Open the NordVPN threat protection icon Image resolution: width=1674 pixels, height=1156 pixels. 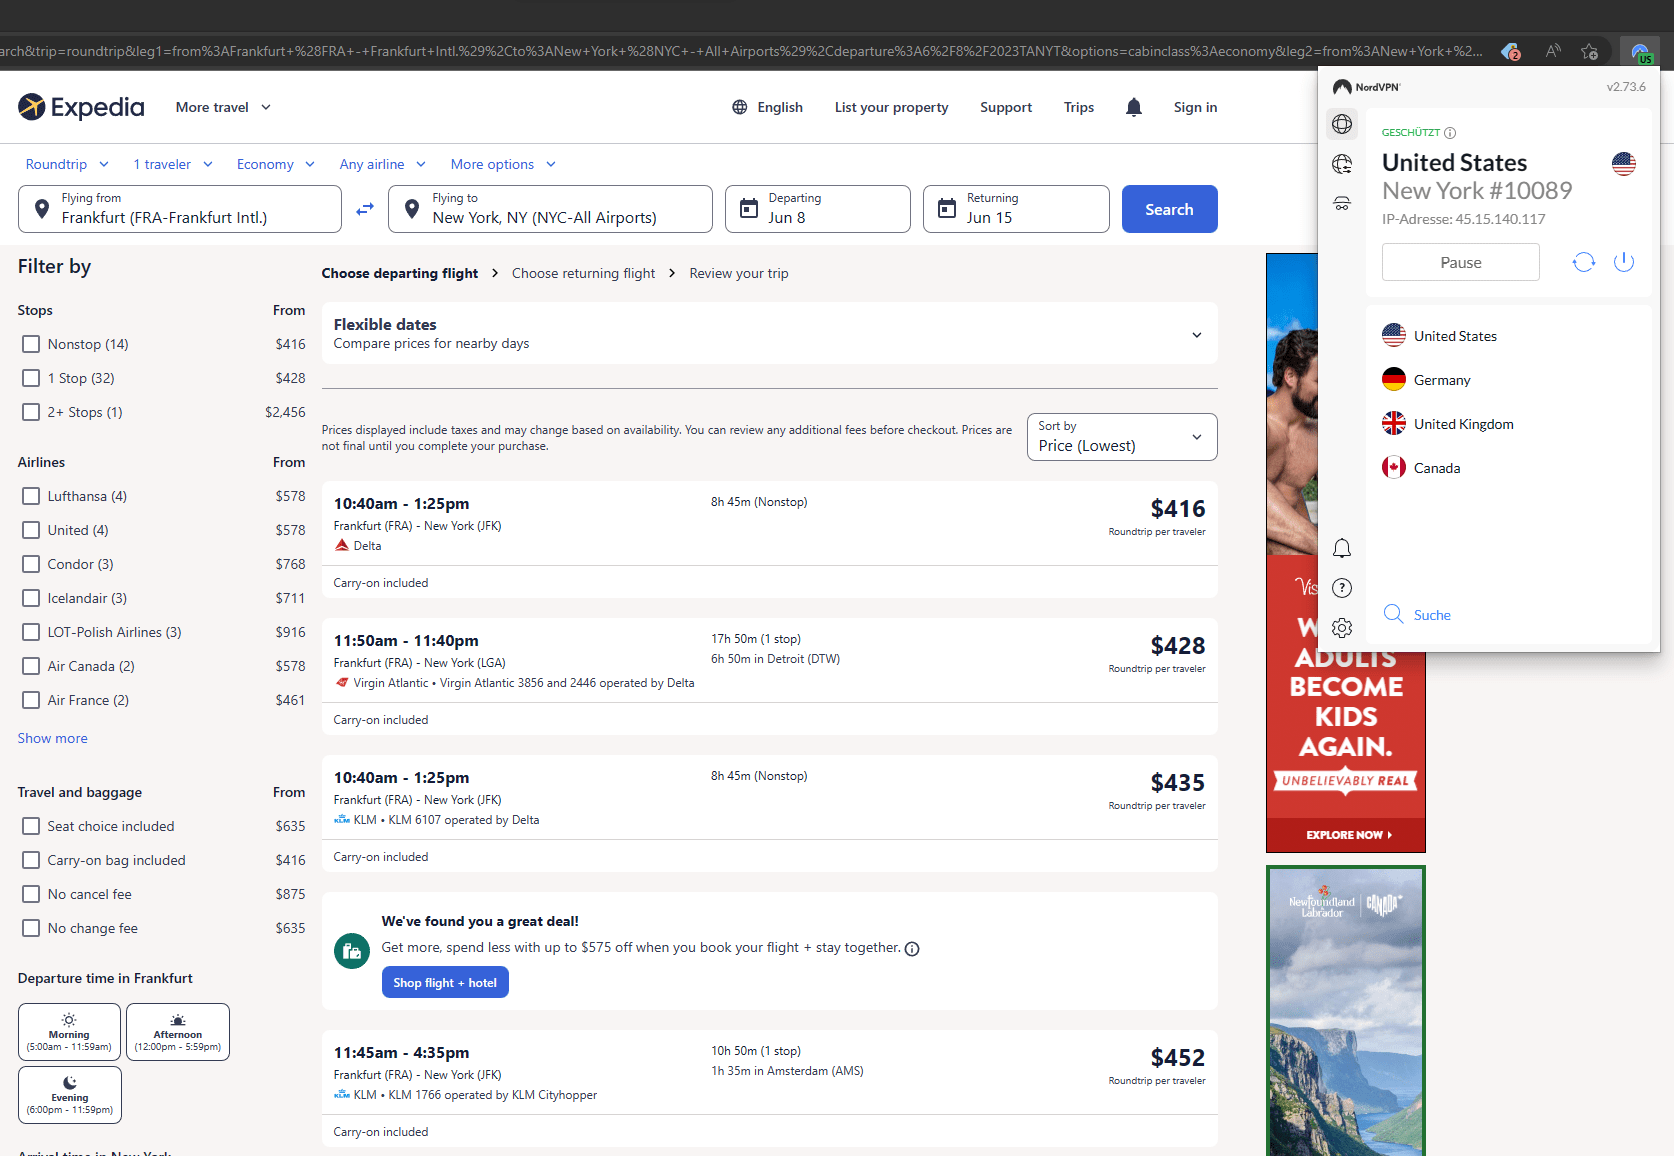[1342, 203]
